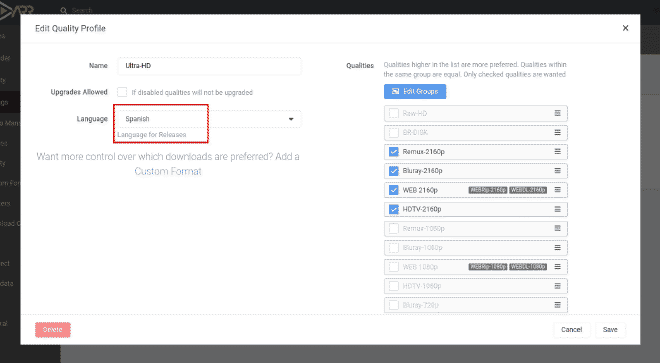Click drag handle icon for Remux-2160p row
Image resolution: width=660 pixels, height=363 pixels.
click(x=557, y=152)
